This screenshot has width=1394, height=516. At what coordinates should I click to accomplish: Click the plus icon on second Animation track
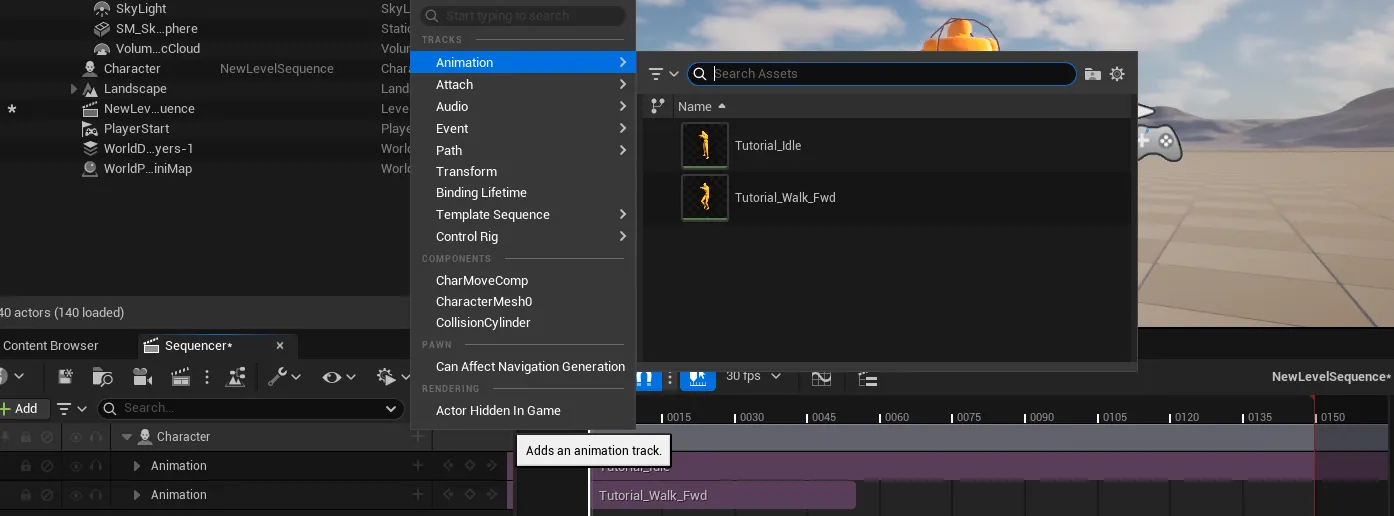[x=418, y=495]
